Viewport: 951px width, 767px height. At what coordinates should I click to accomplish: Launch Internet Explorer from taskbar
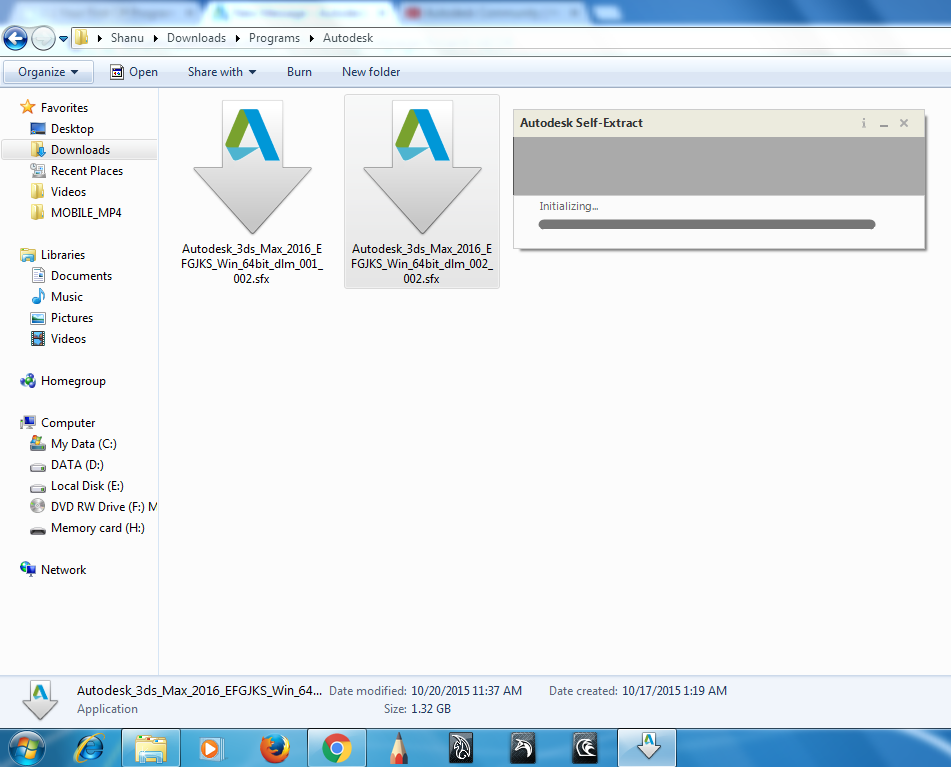[89, 749]
